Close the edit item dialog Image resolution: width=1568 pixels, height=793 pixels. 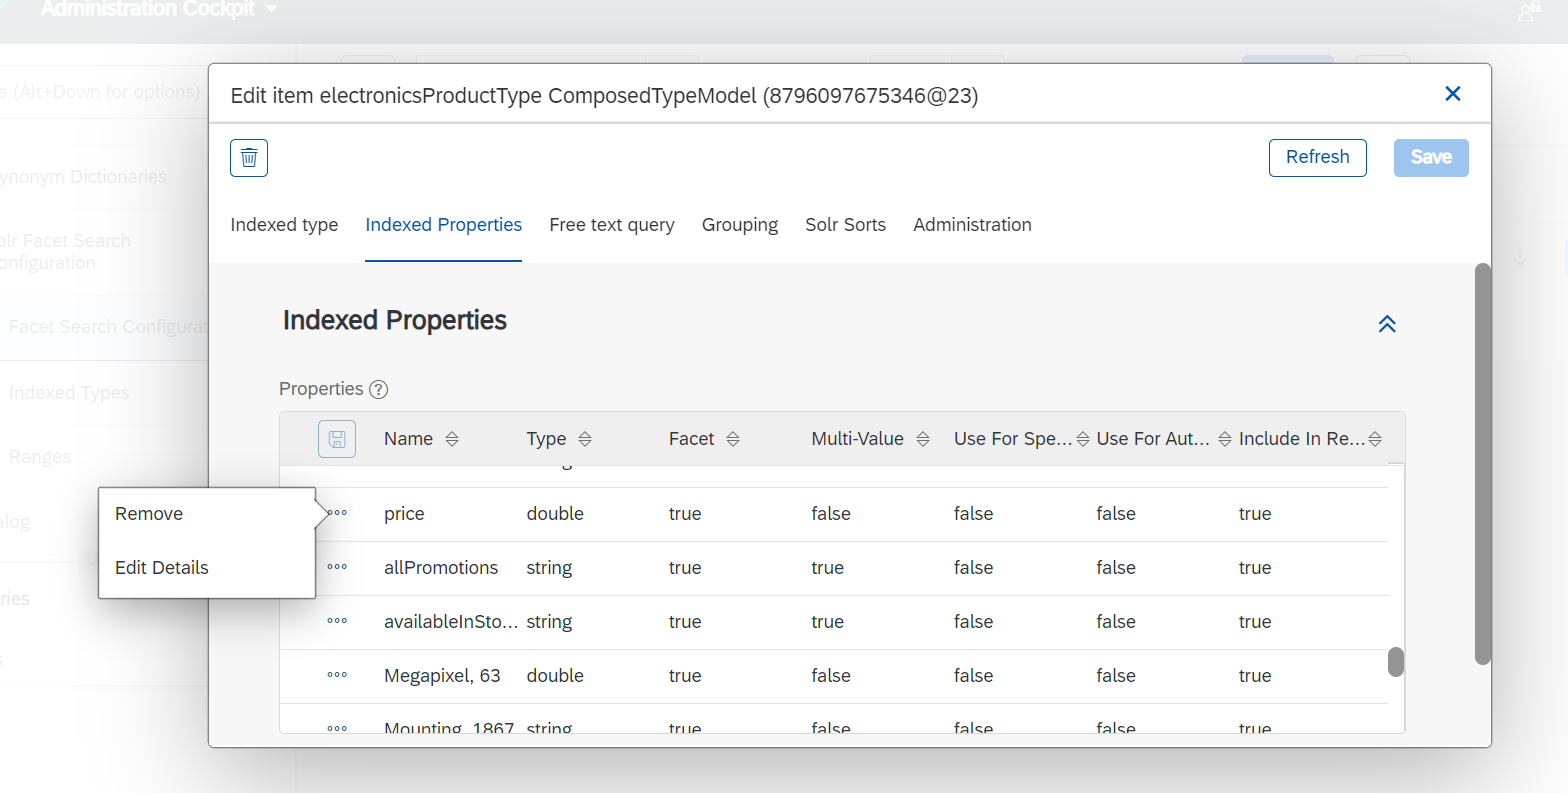click(1453, 94)
